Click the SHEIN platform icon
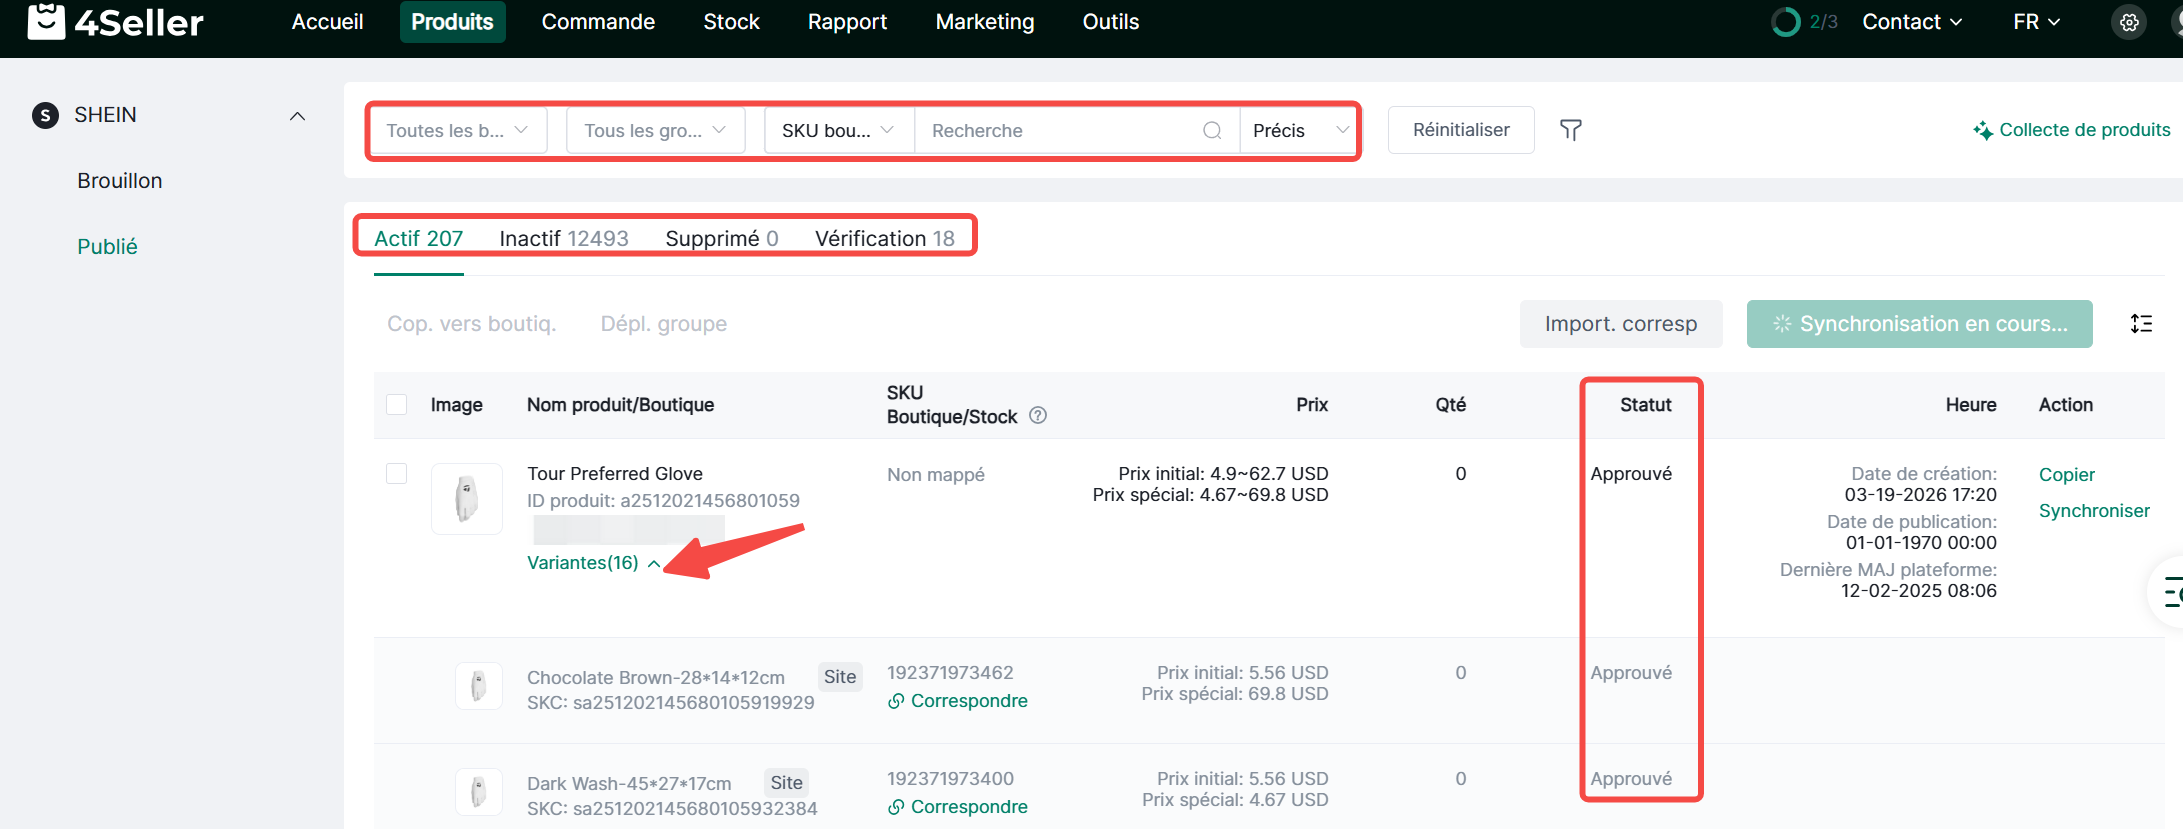This screenshot has width=2183, height=829. (x=45, y=116)
